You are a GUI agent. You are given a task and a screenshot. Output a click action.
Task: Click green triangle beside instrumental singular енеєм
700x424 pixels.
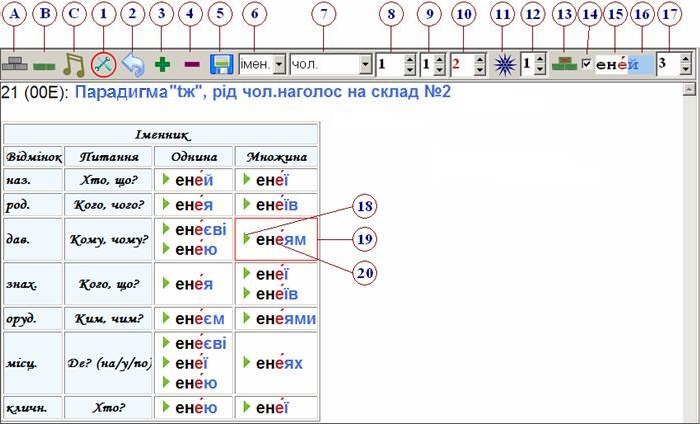tap(167, 318)
